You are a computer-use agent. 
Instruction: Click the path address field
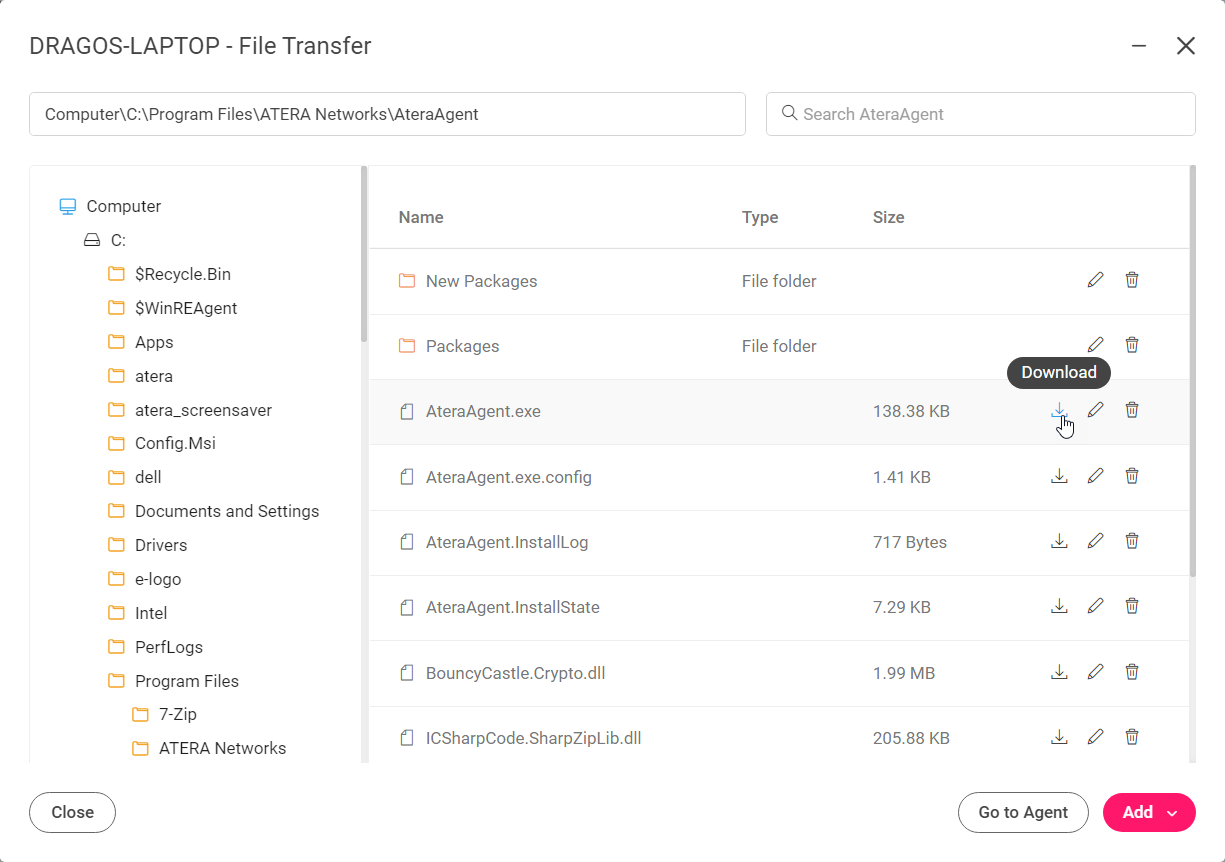[387, 114]
